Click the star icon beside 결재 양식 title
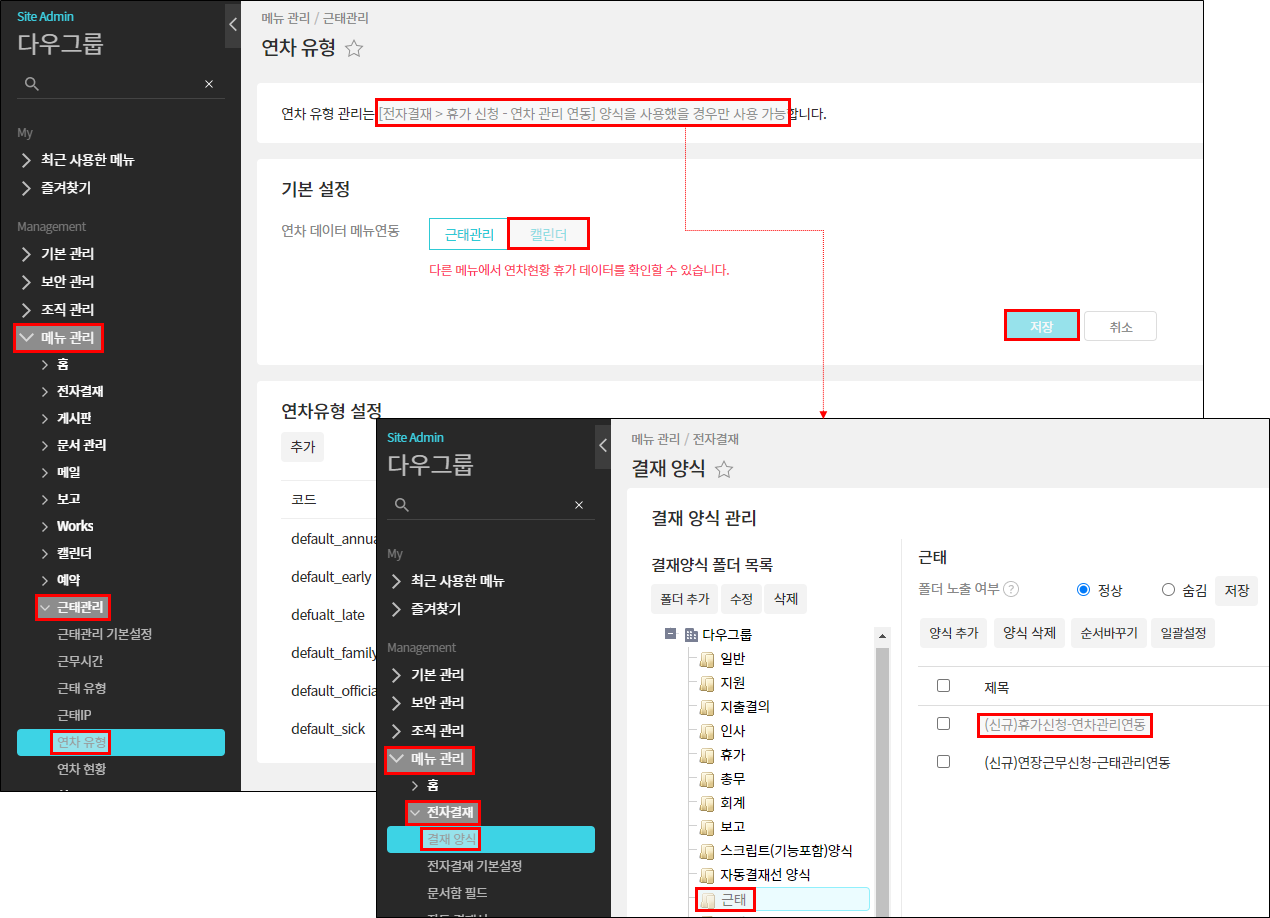Screen dimensions: 1270x918 click(x=724, y=469)
